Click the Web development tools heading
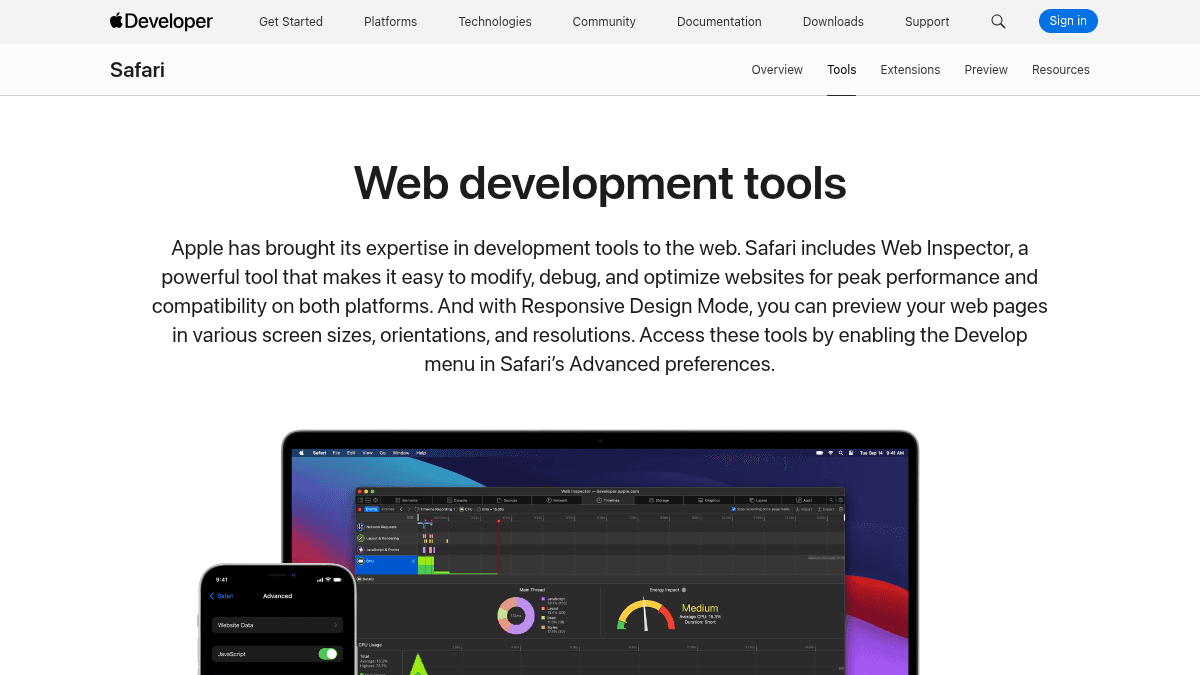The image size is (1200, 675). tap(600, 183)
